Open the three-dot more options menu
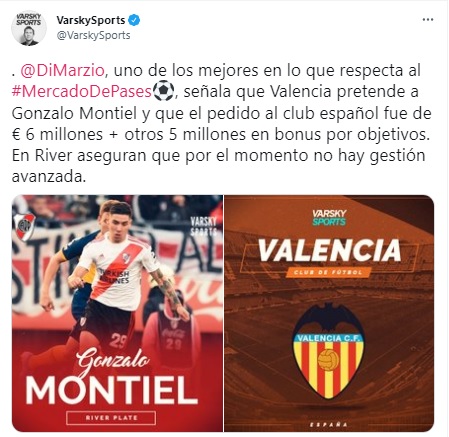The image size is (449, 437). [x=428, y=20]
